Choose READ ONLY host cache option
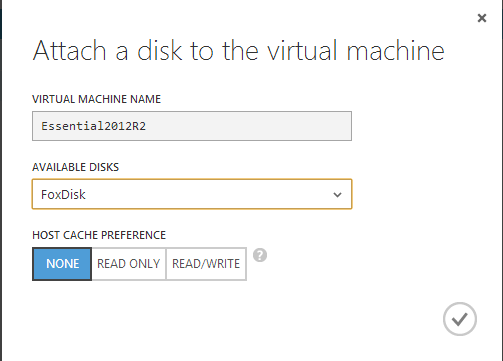Screen dimensions: 503x361 tap(129, 264)
